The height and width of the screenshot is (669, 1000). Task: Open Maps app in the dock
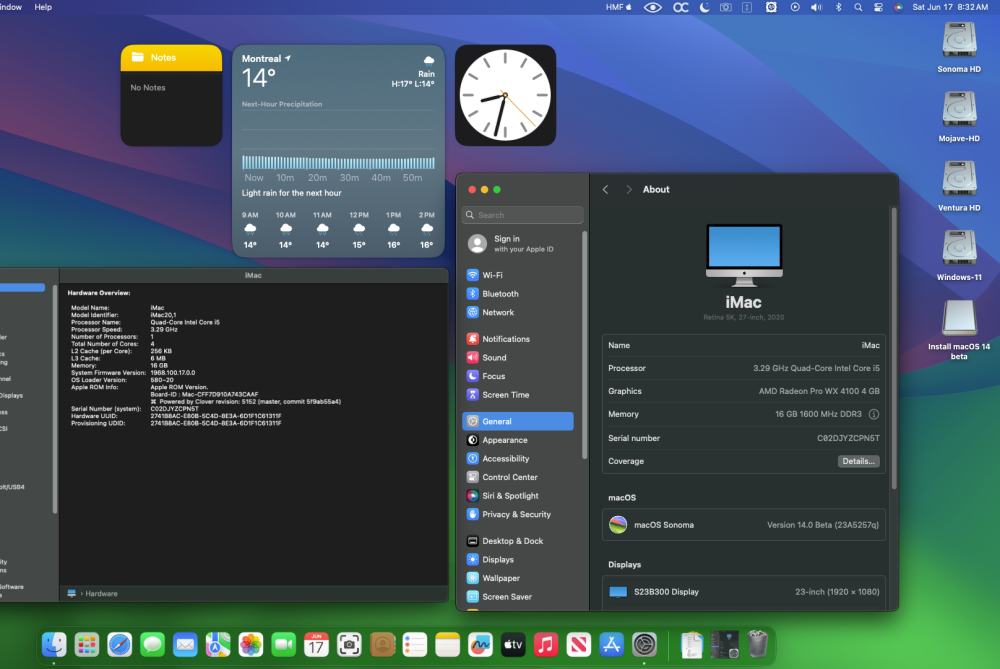218,645
